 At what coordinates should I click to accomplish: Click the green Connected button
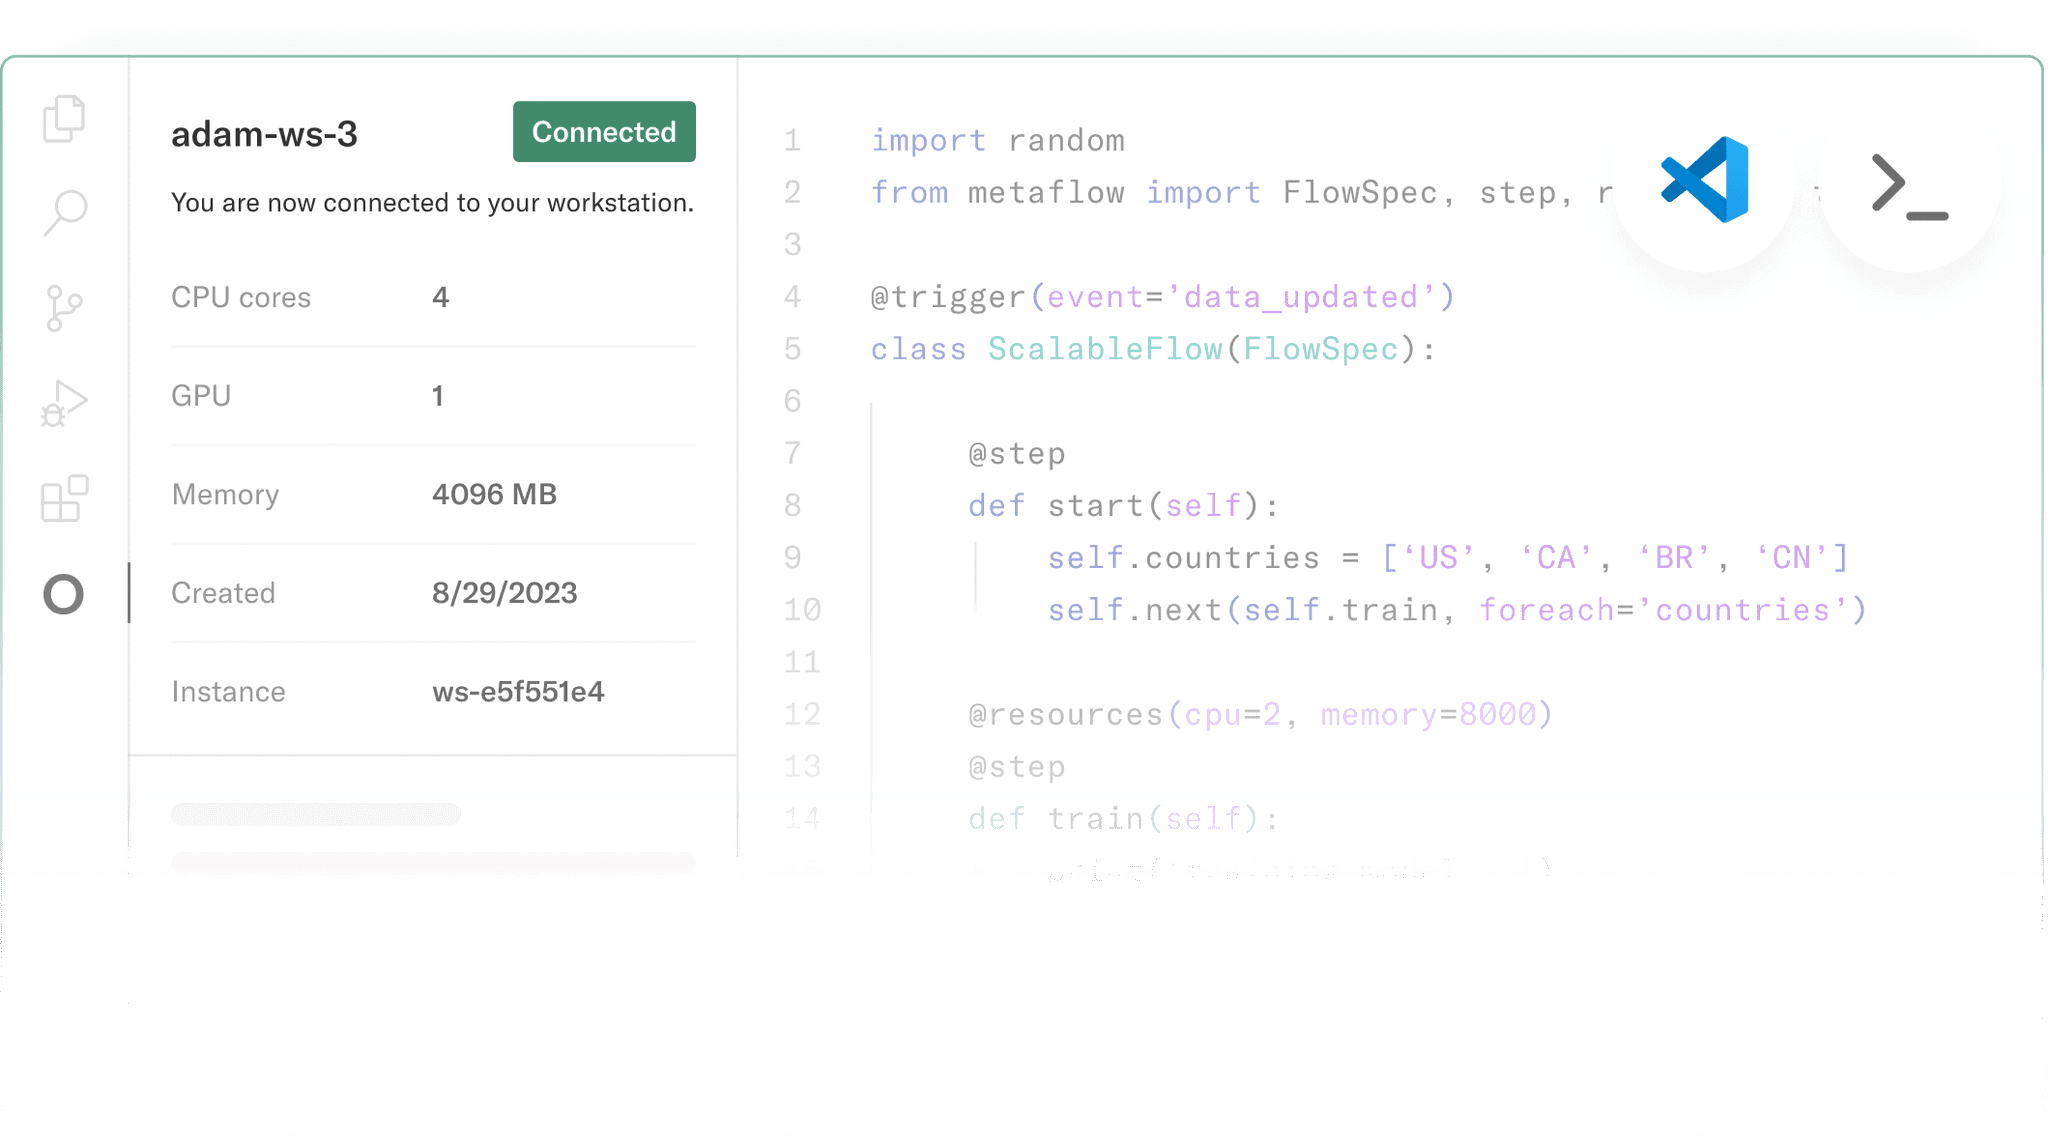pyautogui.click(x=604, y=132)
